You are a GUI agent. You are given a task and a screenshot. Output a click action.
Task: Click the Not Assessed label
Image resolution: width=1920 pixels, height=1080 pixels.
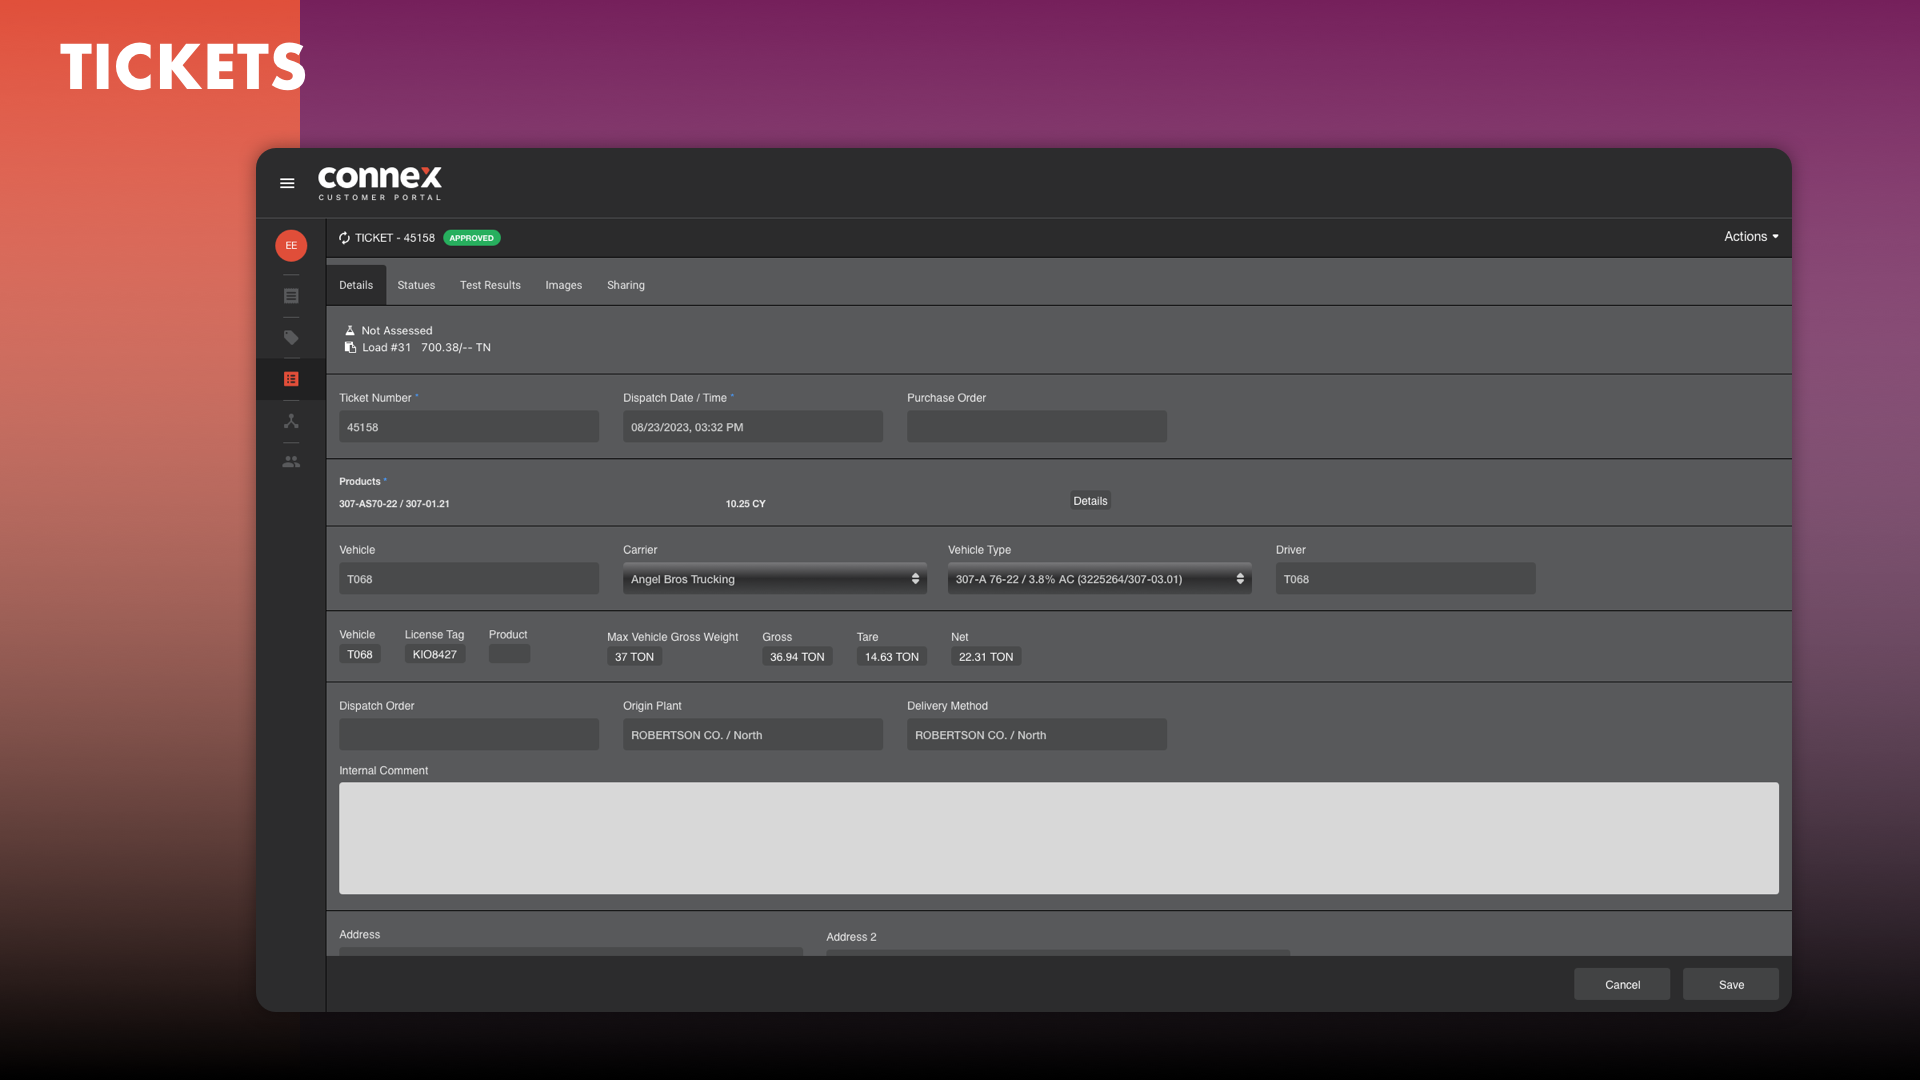[x=397, y=331]
